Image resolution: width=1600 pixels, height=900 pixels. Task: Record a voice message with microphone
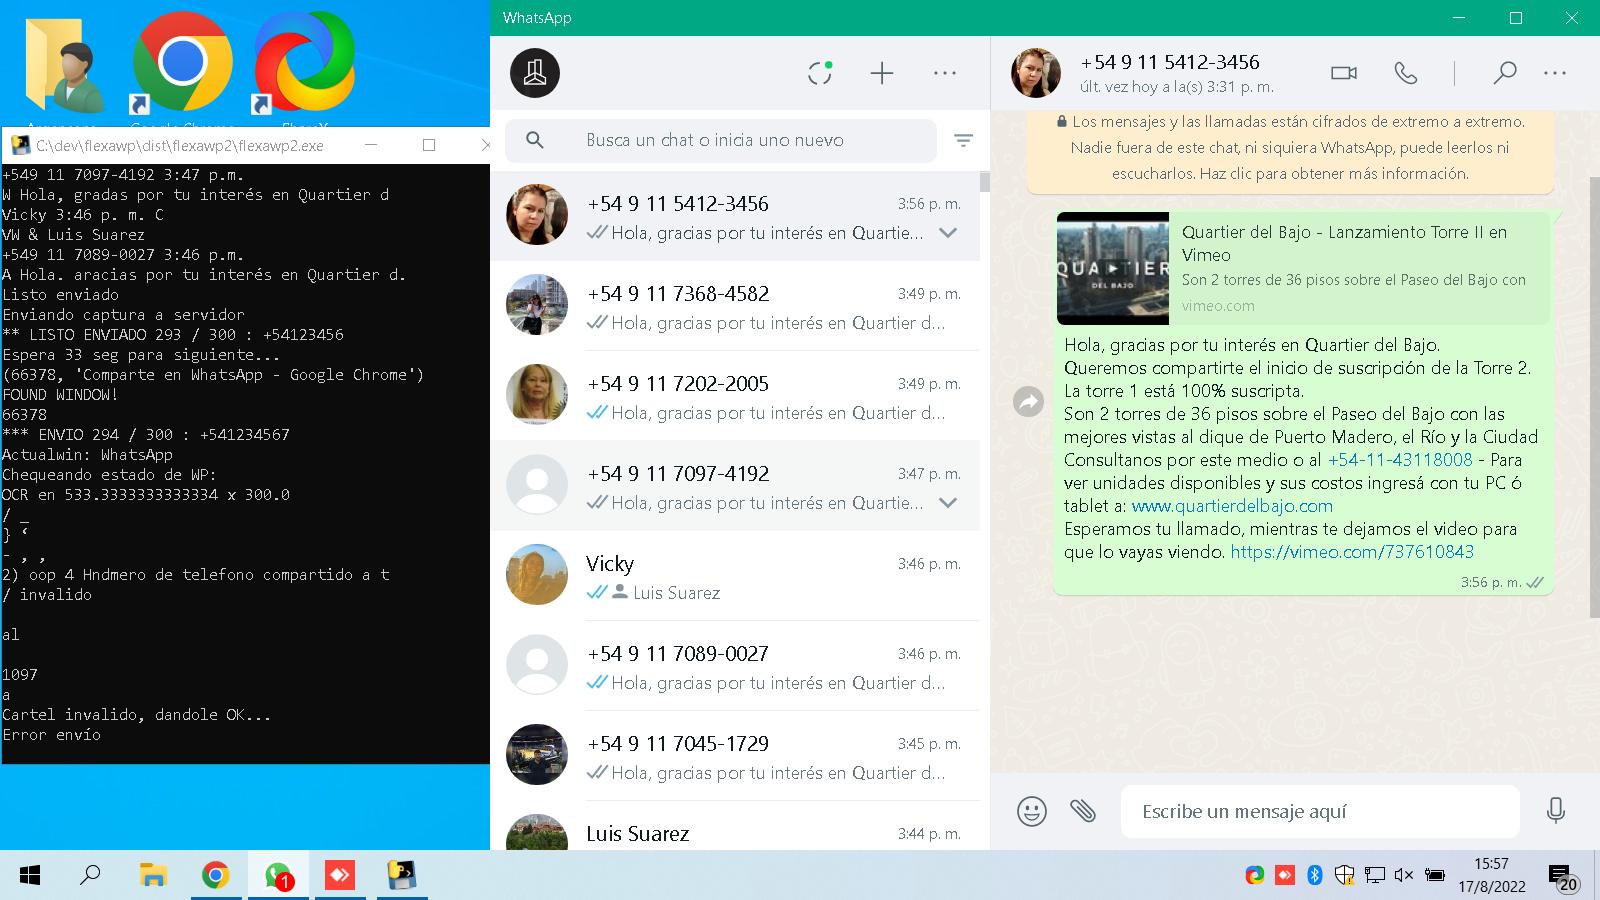(1555, 811)
